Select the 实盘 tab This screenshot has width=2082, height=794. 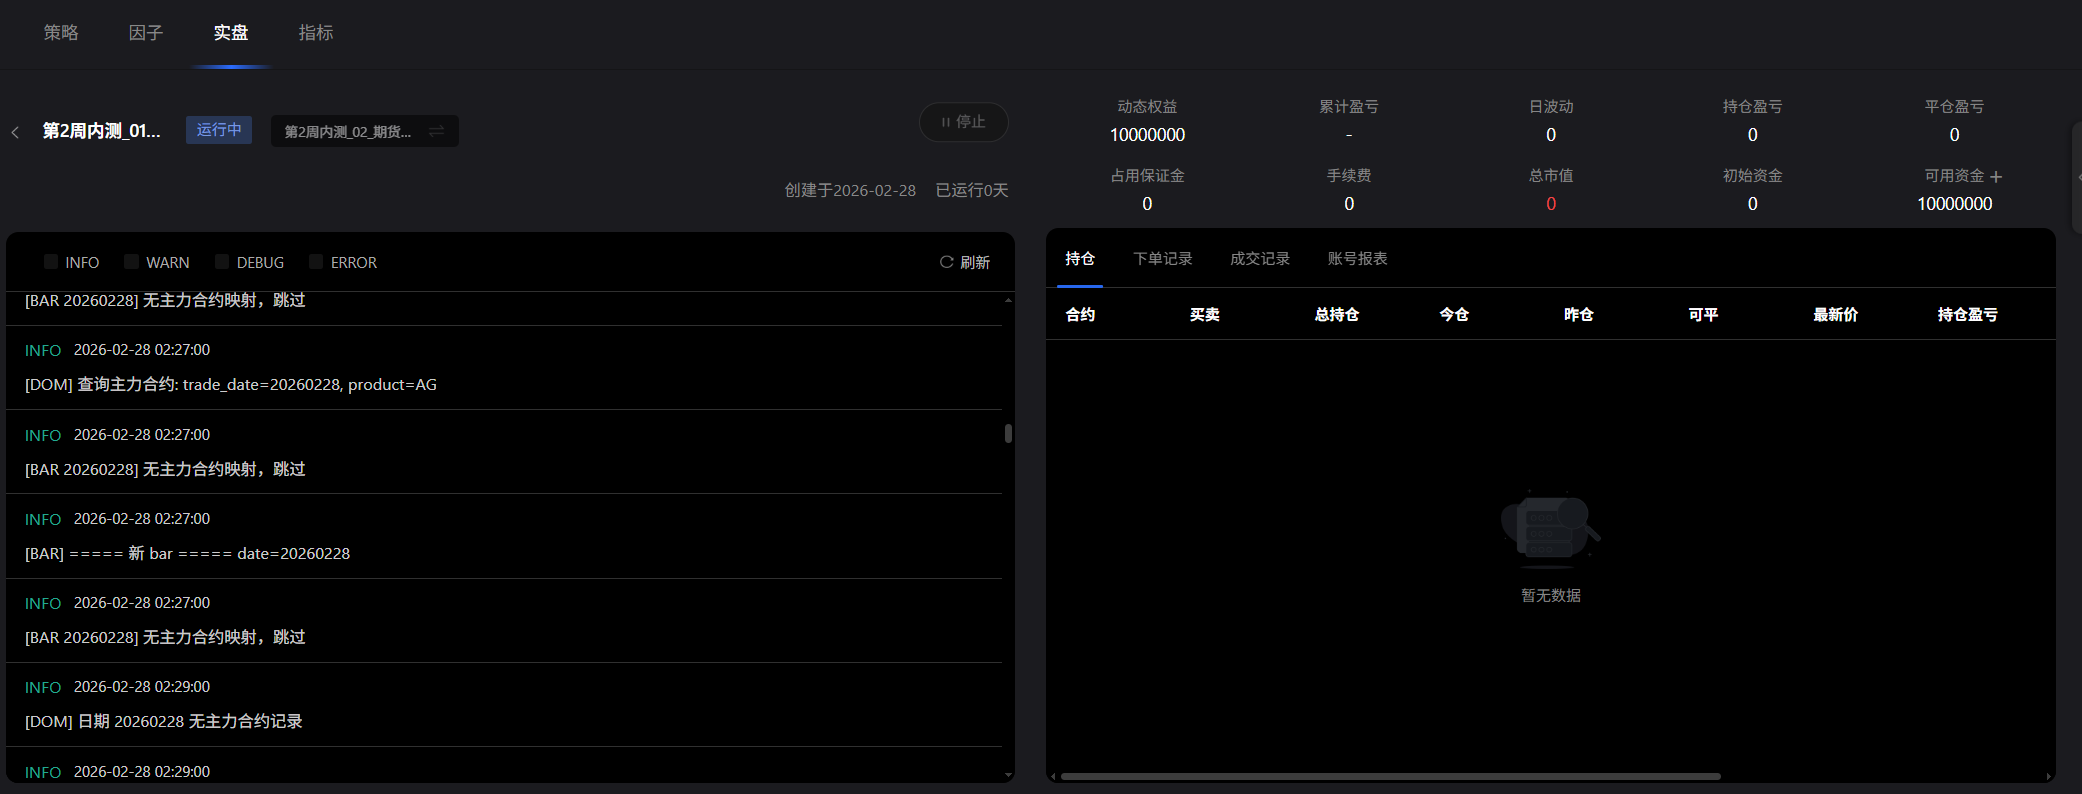pos(231,33)
